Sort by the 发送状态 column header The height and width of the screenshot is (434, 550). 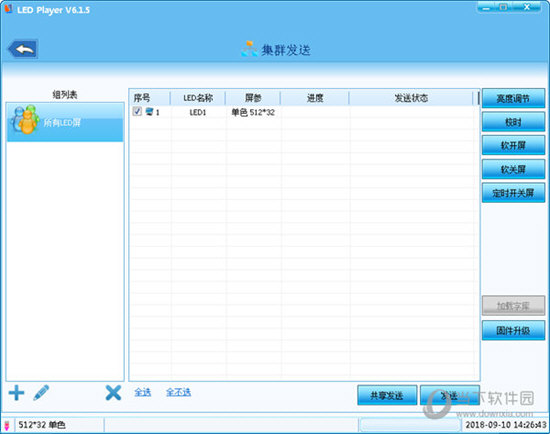click(411, 98)
